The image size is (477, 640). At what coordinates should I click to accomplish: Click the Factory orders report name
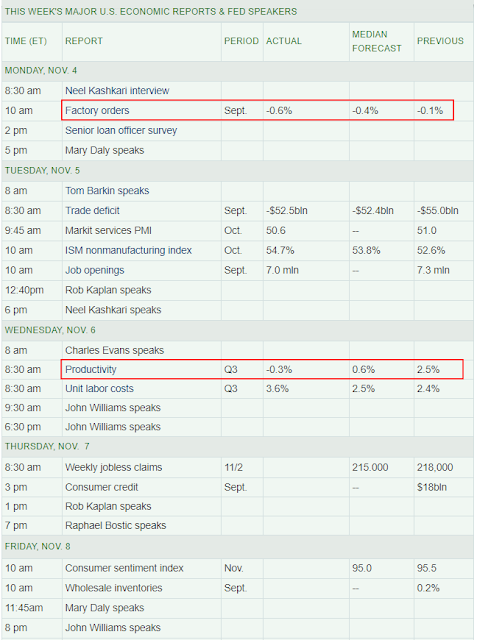[97, 111]
